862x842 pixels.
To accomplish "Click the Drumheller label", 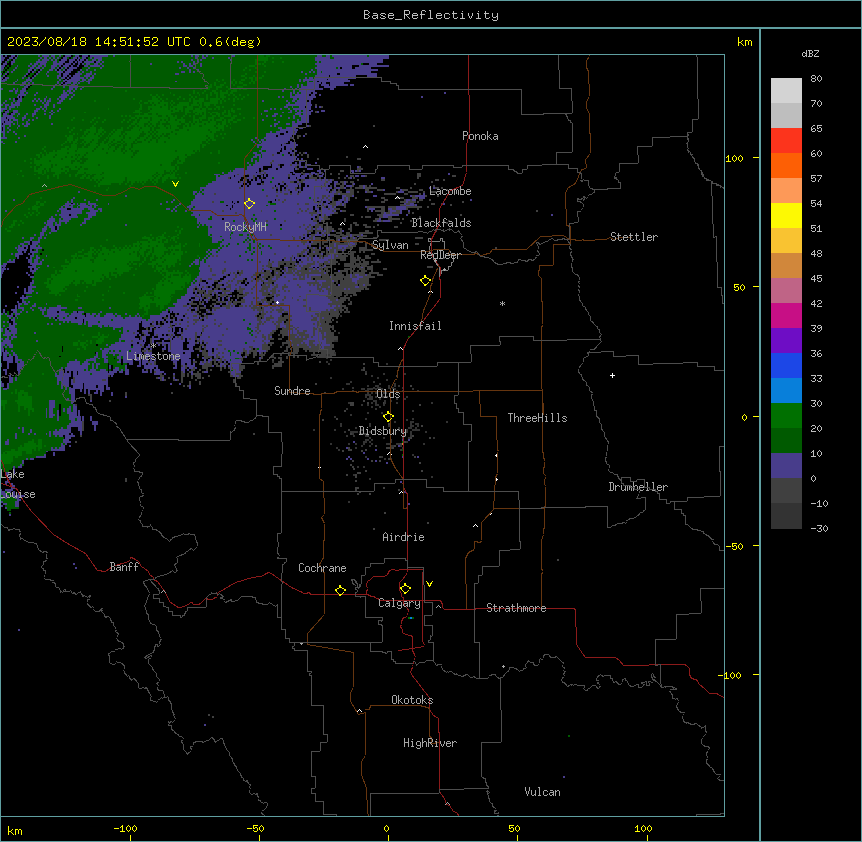I will [x=638, y=487].
